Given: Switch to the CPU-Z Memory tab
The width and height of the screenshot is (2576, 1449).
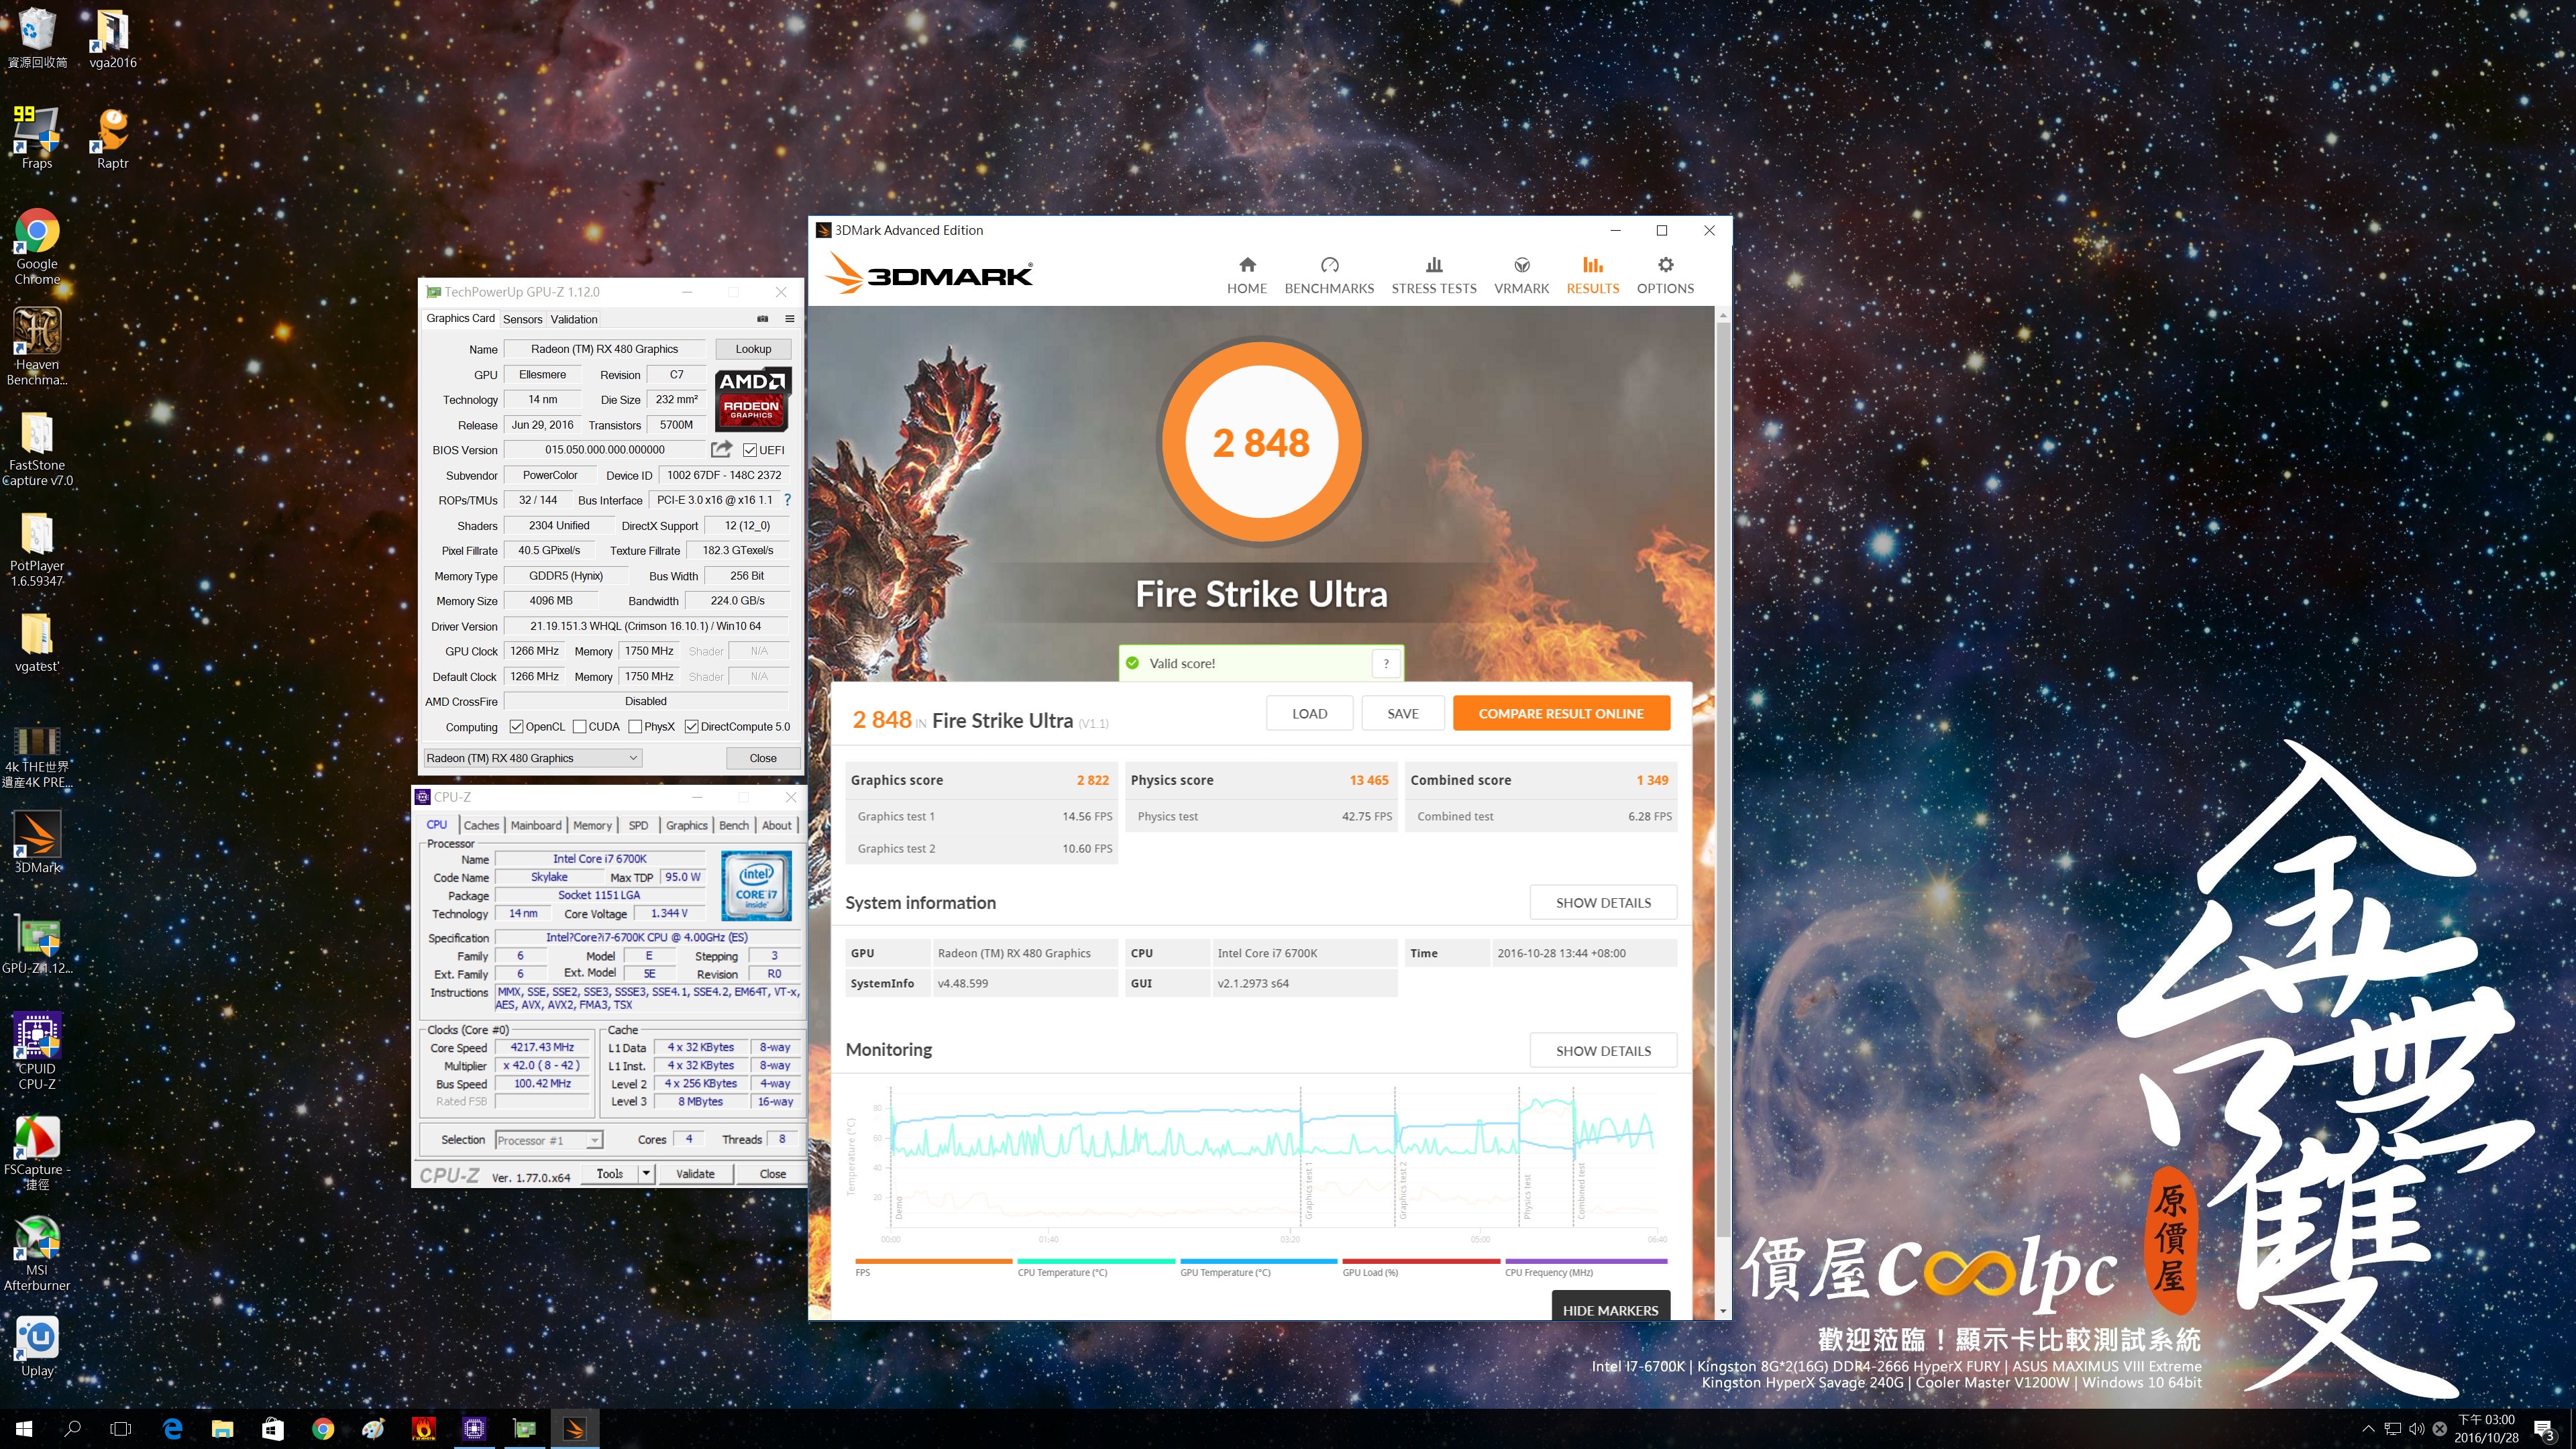Looking at the screenshot, I should (x=592, y=825).
